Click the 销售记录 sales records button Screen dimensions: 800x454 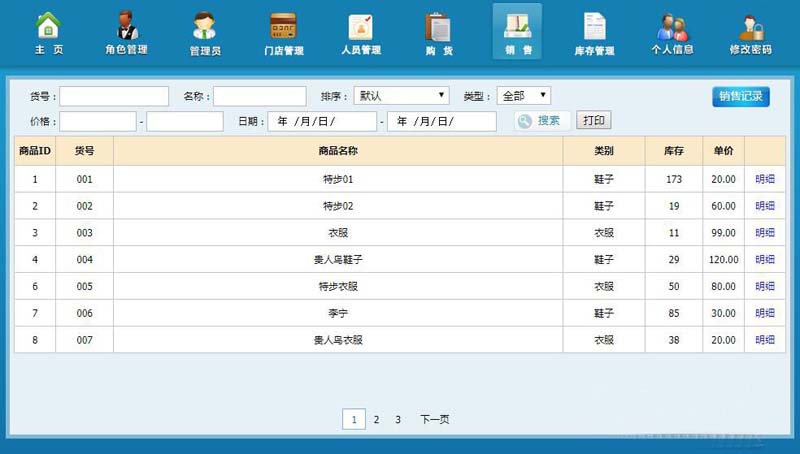tap(740, 96)
